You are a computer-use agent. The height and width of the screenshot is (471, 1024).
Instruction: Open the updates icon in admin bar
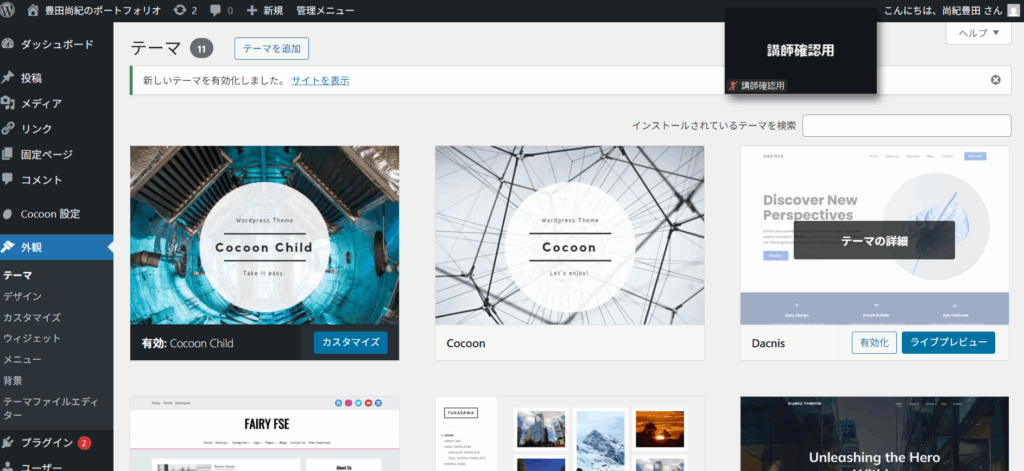coord(178,10)
